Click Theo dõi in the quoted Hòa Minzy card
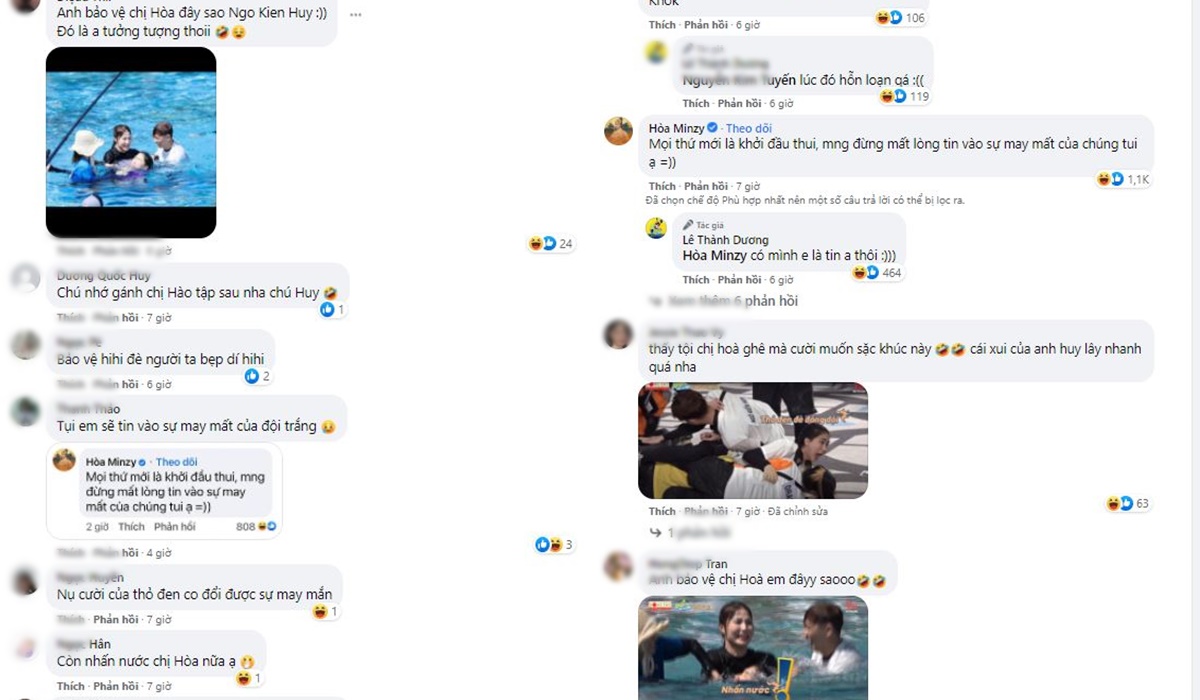 click(176, 462)
